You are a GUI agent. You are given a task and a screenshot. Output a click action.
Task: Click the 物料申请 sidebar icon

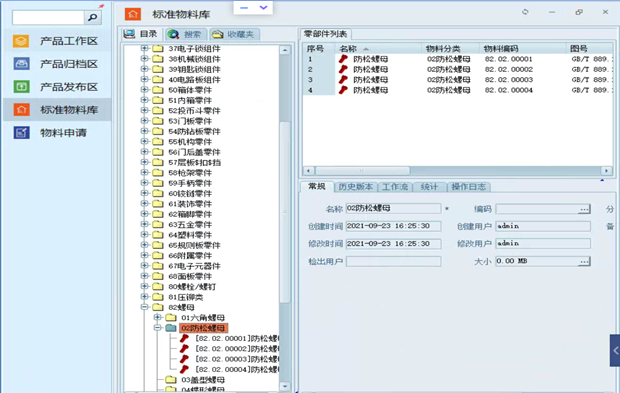tap(21, 132)
